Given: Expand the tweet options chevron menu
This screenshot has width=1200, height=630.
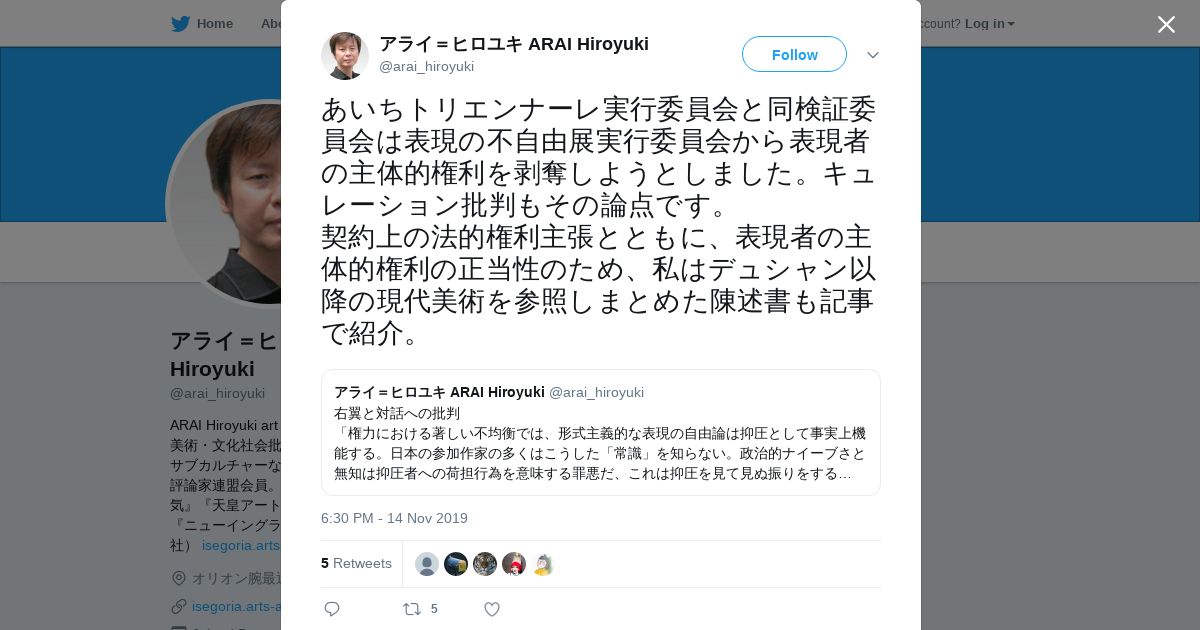Looking at the screenshot, I should click(873, 55).
